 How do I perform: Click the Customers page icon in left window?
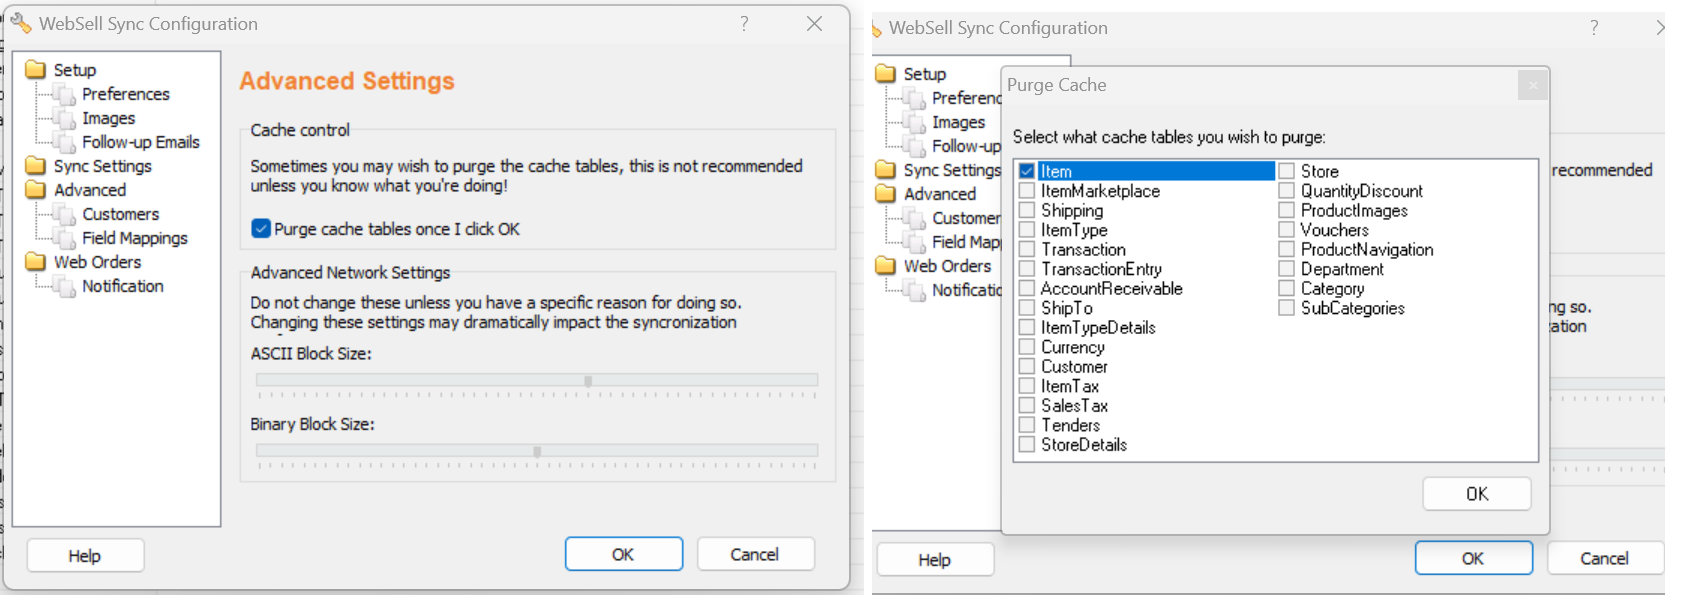tap(66, 215)
